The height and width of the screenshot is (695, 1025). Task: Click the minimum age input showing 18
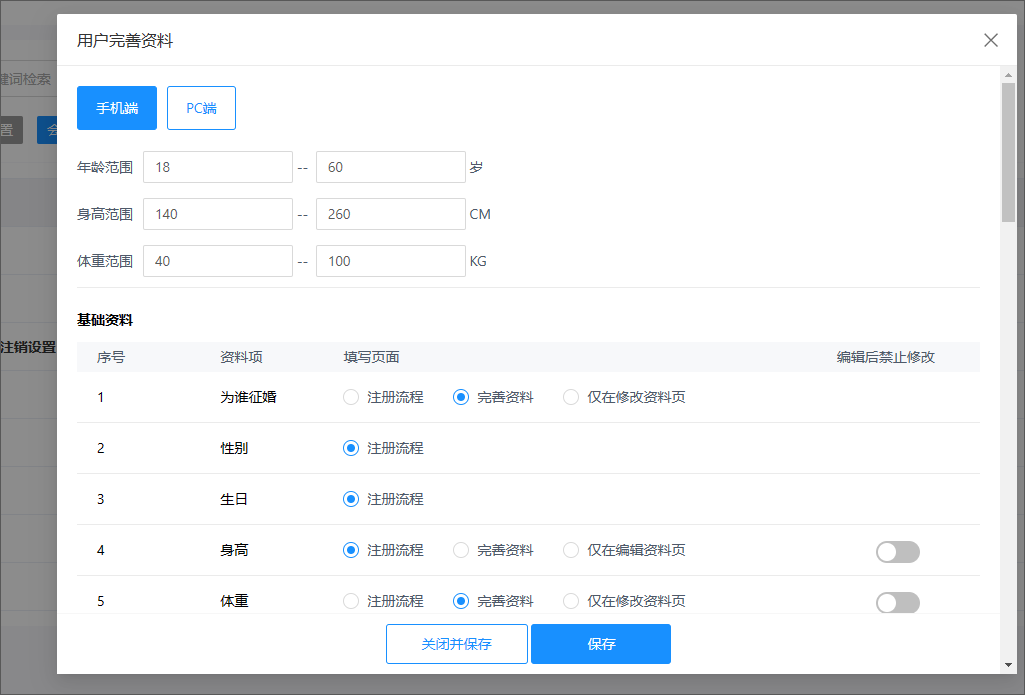[x=217, y=167]
